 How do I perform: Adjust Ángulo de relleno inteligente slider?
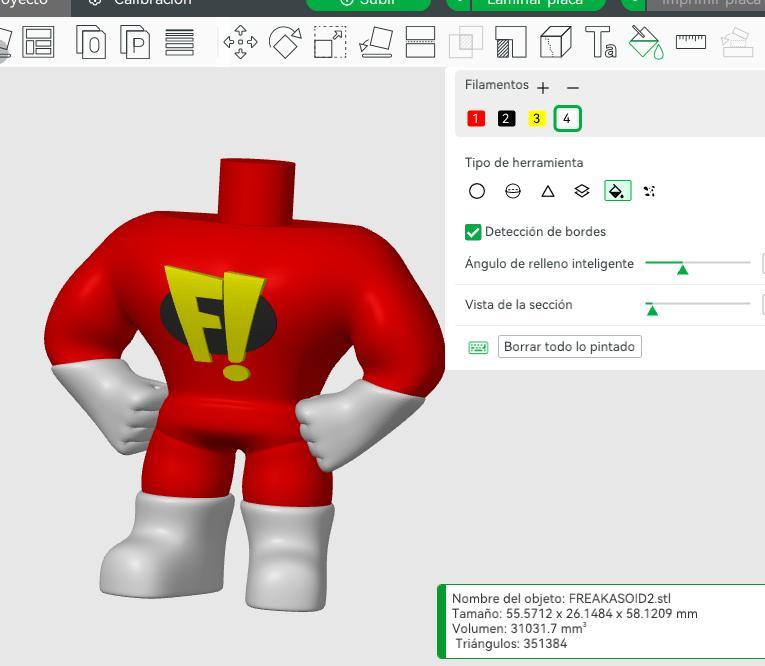(x=682, y=269)
